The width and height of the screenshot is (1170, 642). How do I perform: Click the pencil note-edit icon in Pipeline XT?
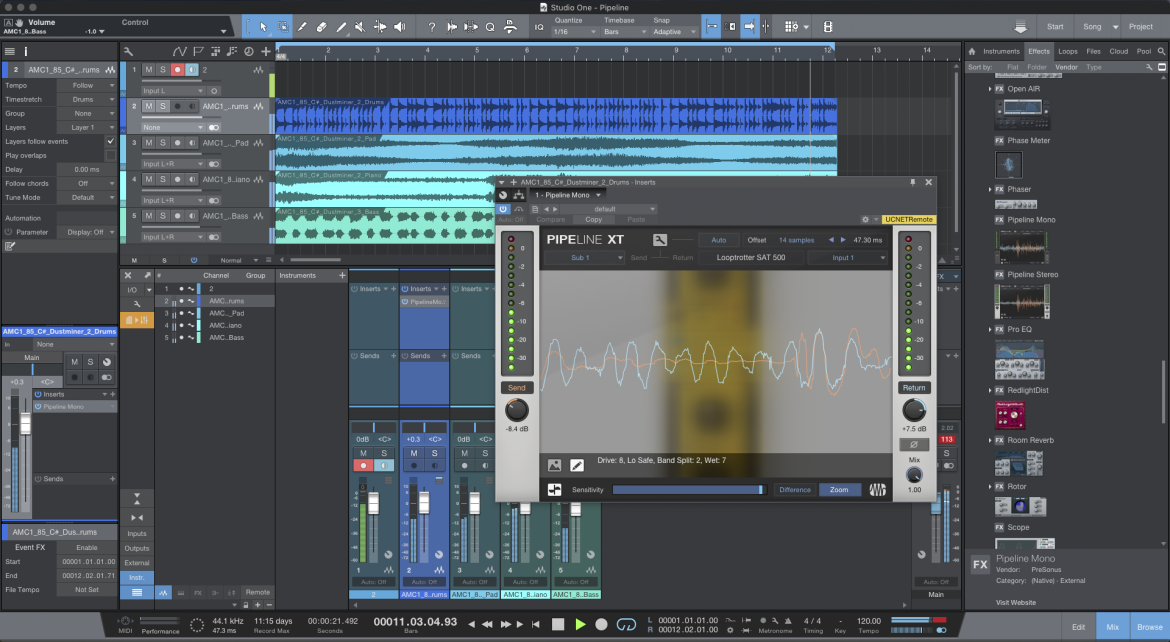click(577, 465)
